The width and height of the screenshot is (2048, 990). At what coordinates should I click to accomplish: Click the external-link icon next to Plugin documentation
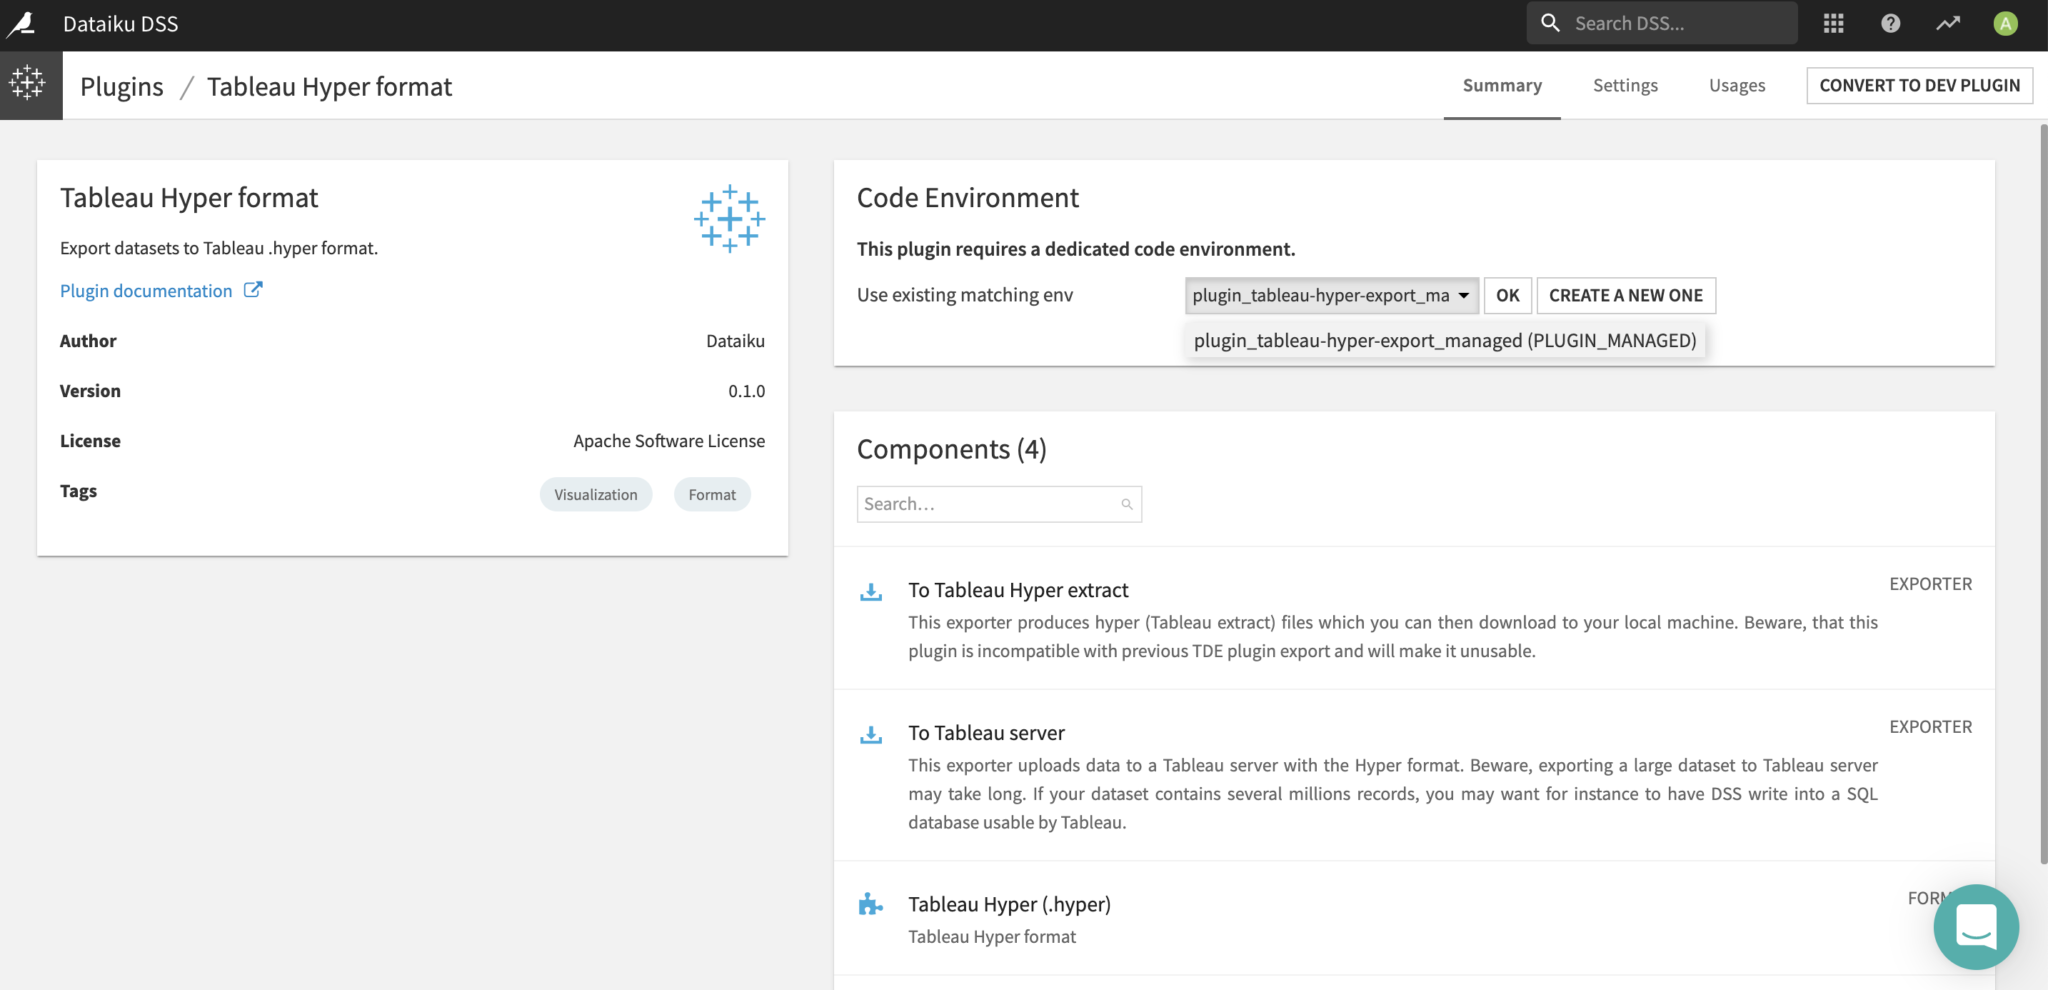click(x=253, y=289)
